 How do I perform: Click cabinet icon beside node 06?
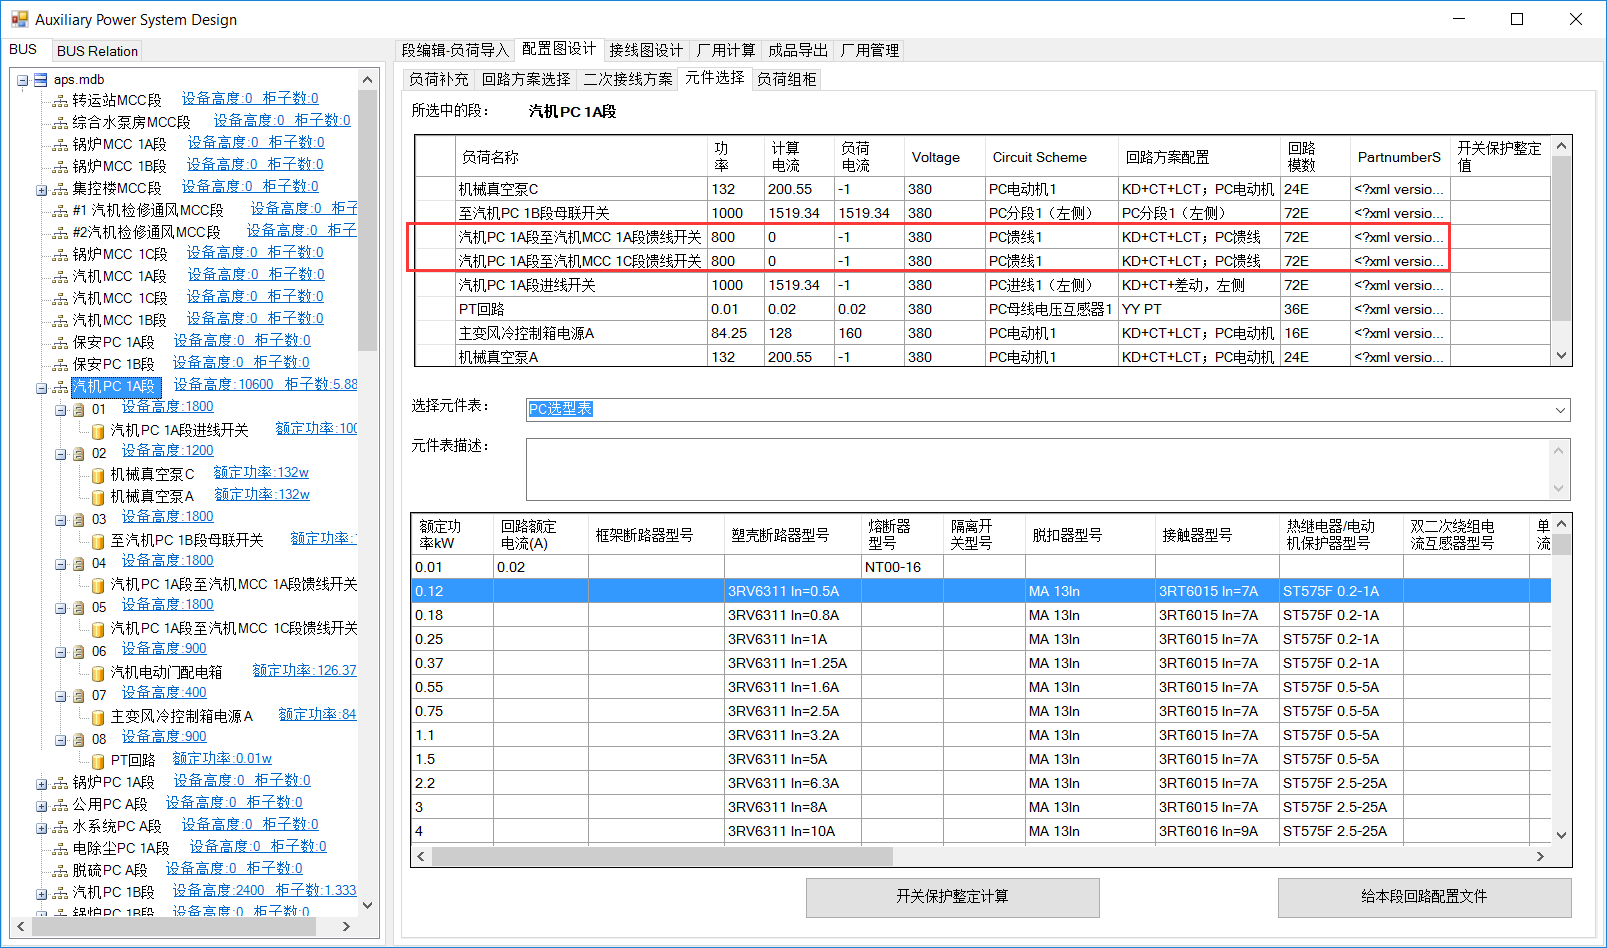pyautogui.click(x=79, y=652)
